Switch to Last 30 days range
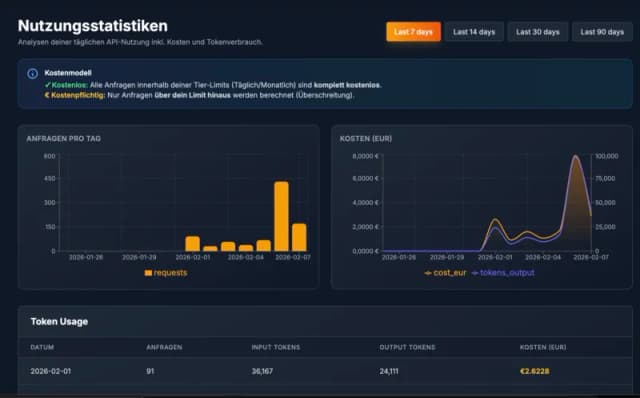 point(538,32)
